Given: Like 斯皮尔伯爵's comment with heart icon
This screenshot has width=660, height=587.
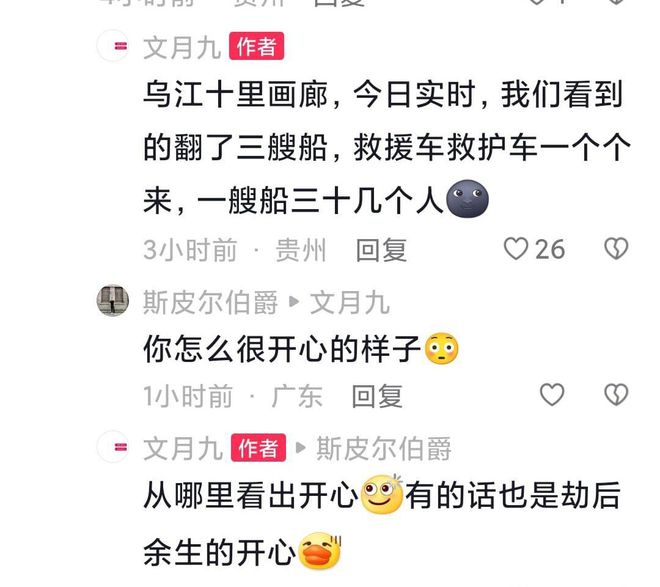Looking at the screenshot, I should tap(552, 395).
